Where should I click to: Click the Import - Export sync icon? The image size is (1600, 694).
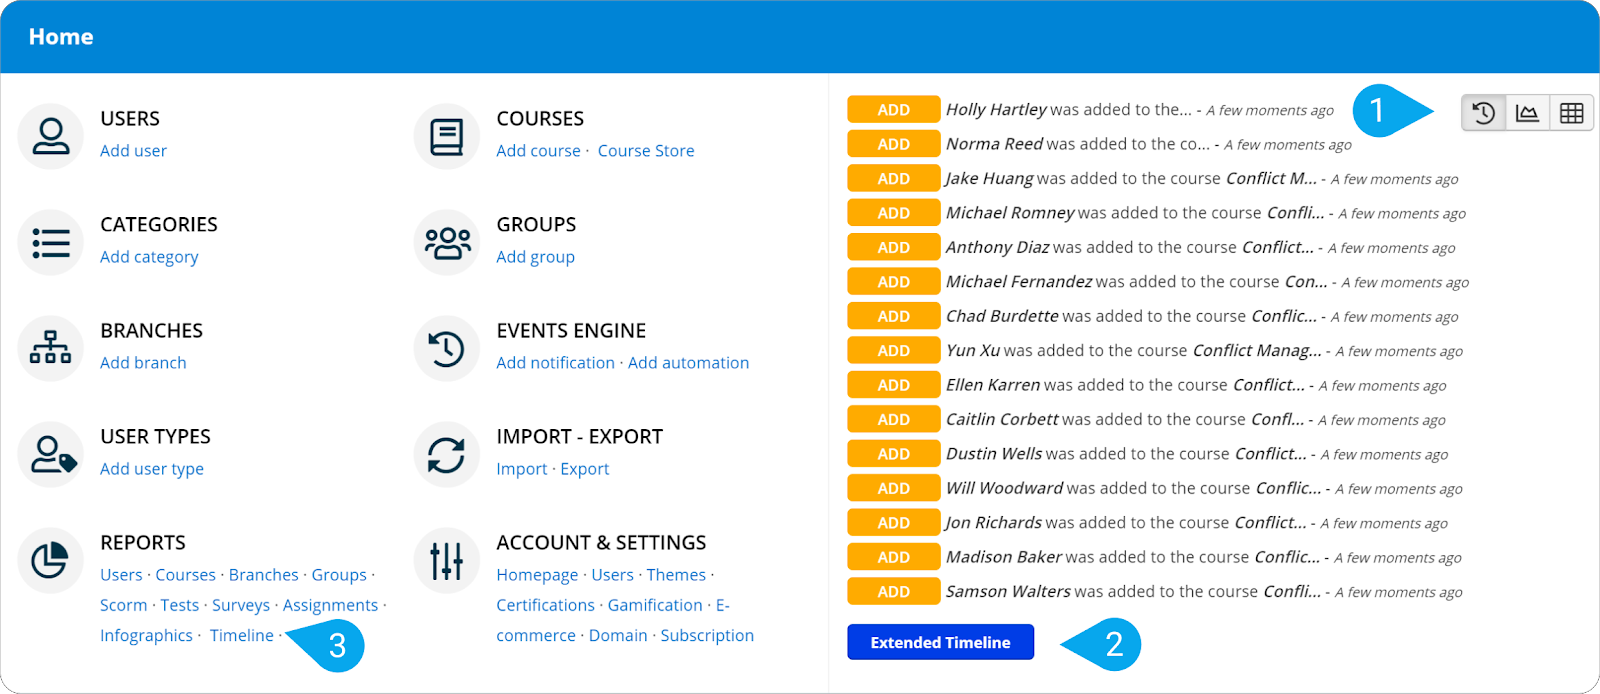(x=446, y=455)
